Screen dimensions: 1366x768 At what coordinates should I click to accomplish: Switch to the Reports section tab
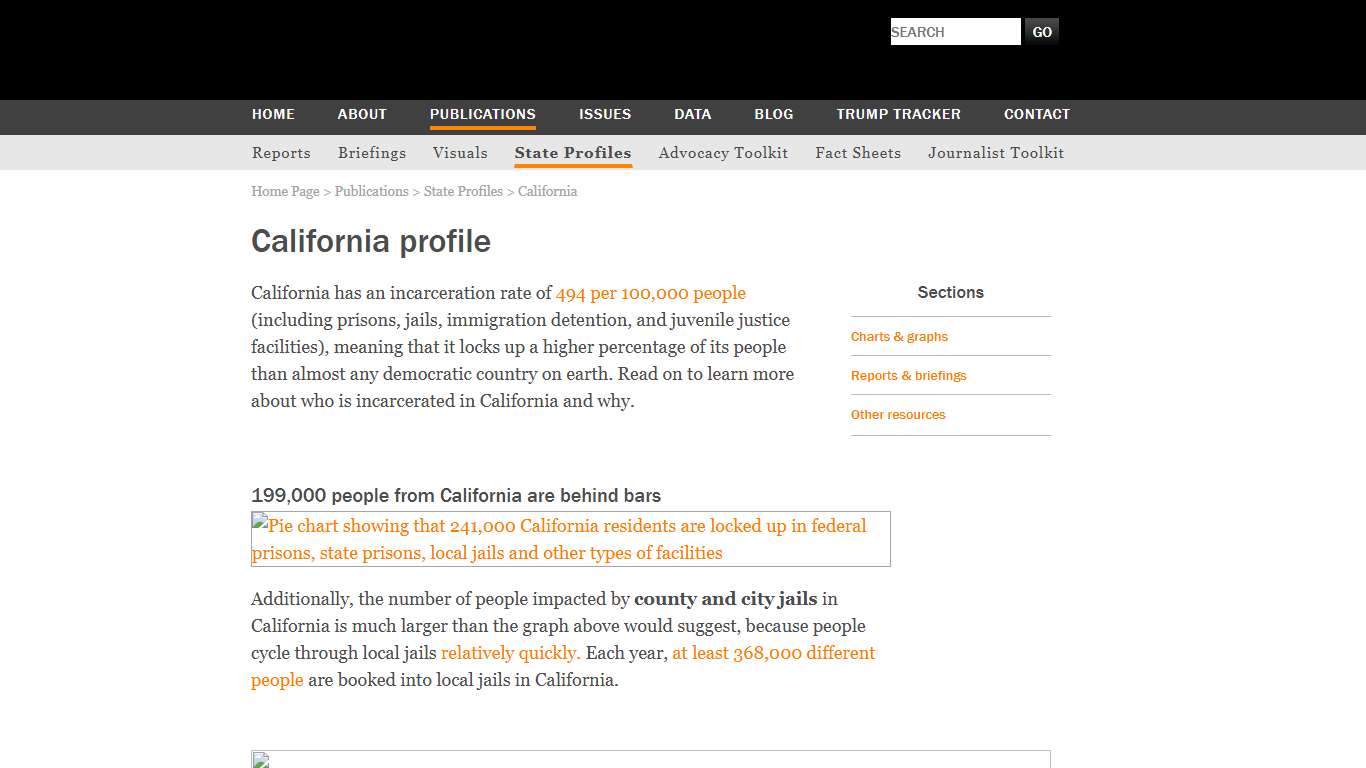(x=281, y=152)
